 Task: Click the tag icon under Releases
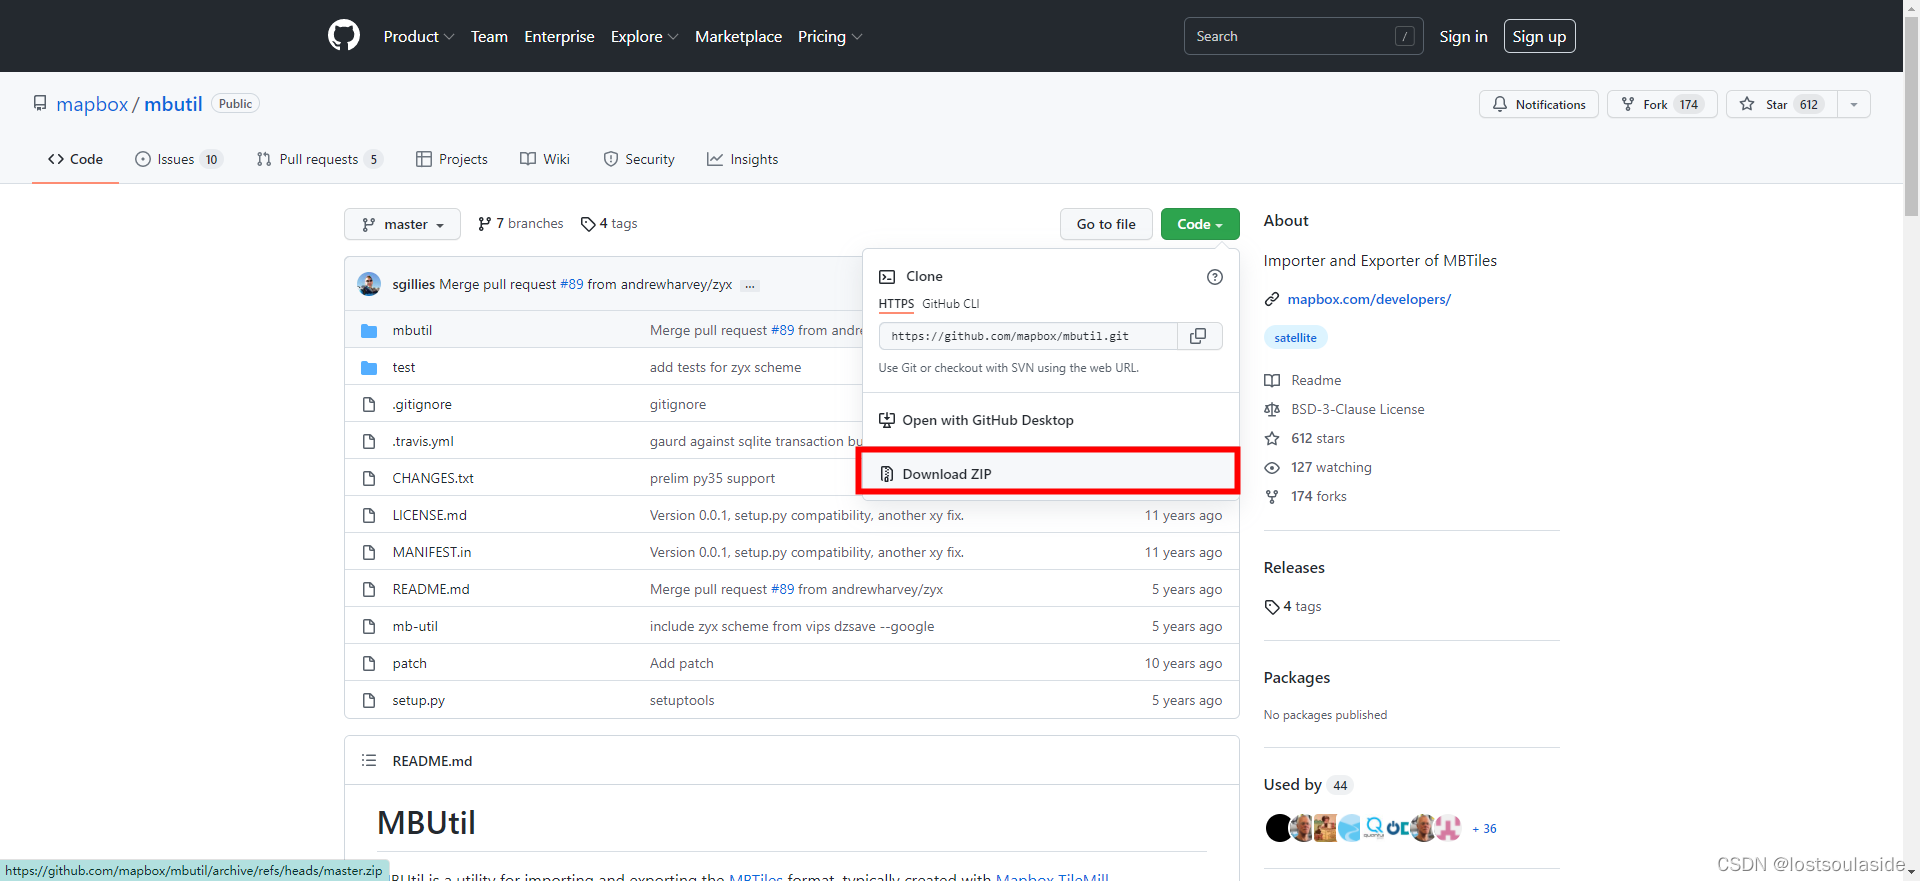(1272, 607)
